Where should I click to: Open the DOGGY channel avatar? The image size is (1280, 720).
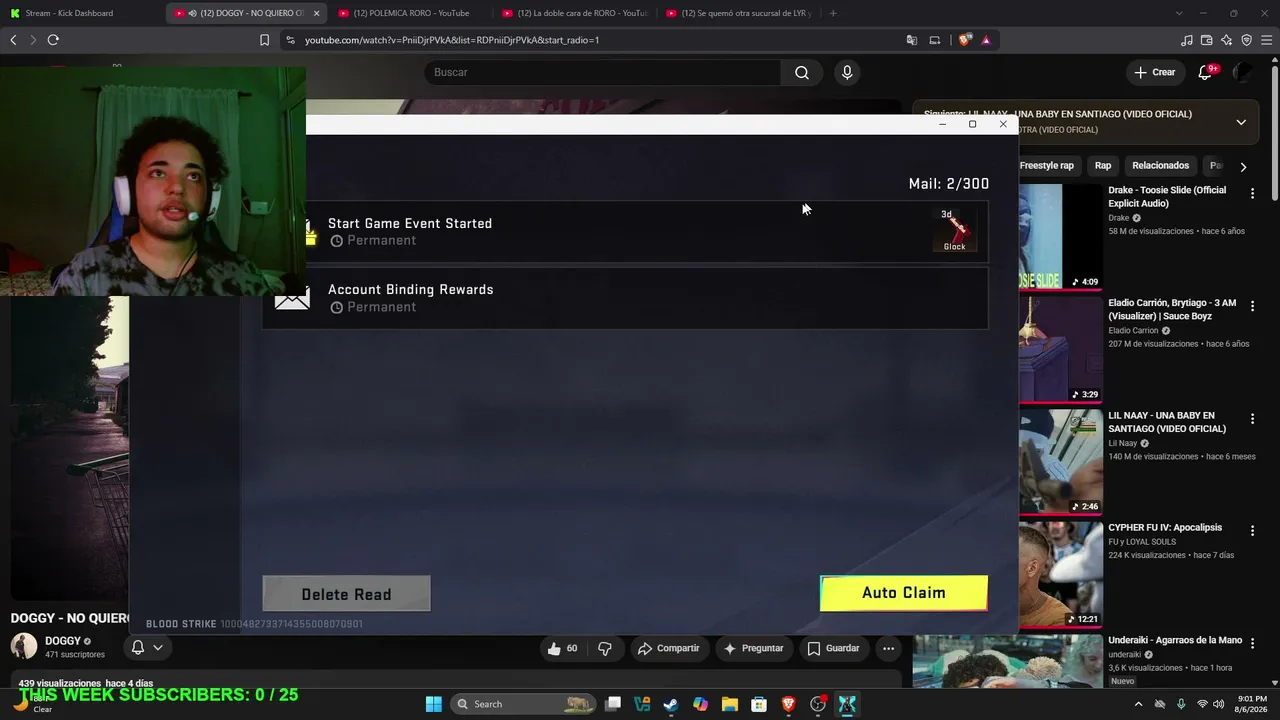[x=24, y=647]
